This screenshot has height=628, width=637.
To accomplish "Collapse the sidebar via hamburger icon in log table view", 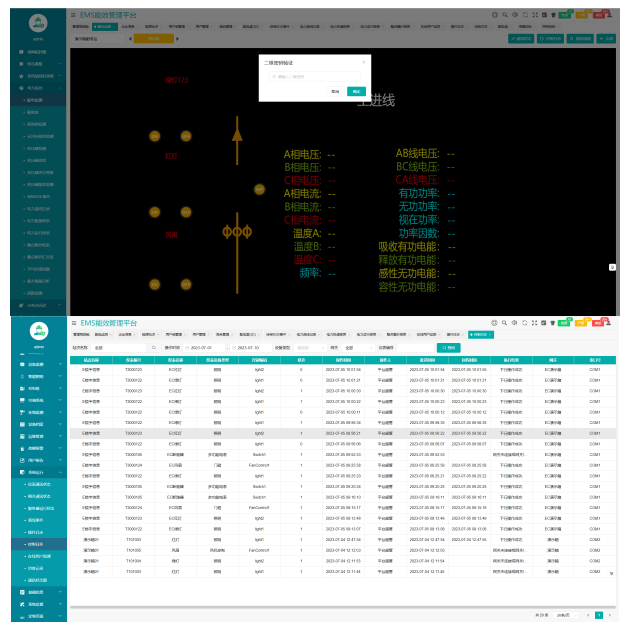I will (x=73, y=323).
